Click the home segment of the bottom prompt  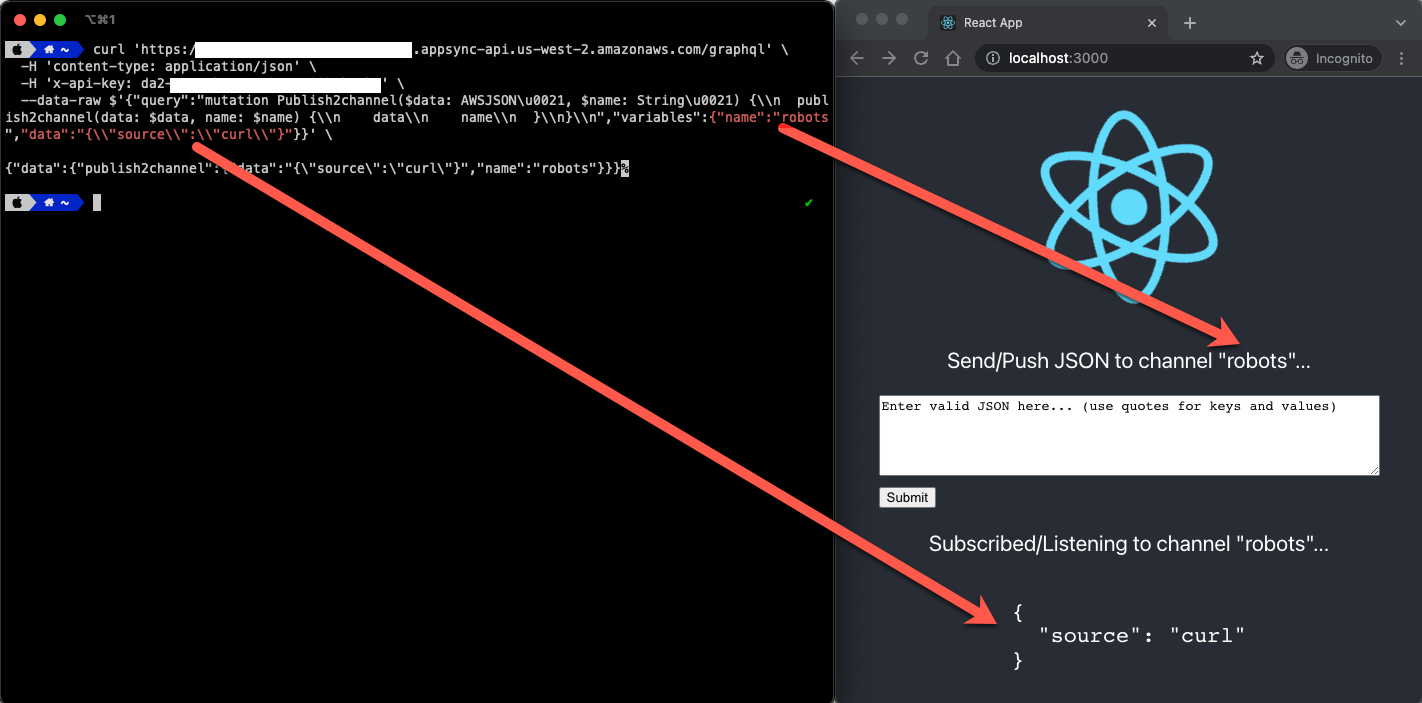[x=58, y=203]
